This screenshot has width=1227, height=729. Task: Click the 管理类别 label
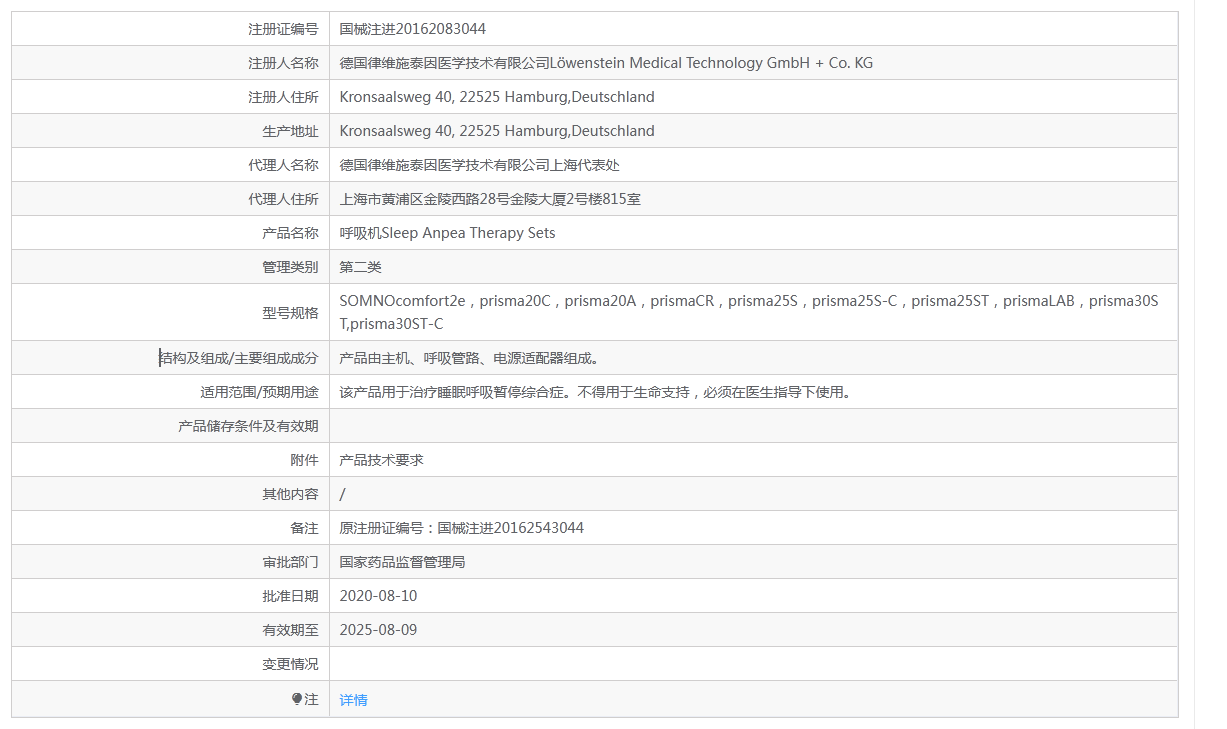click(290, 267)
